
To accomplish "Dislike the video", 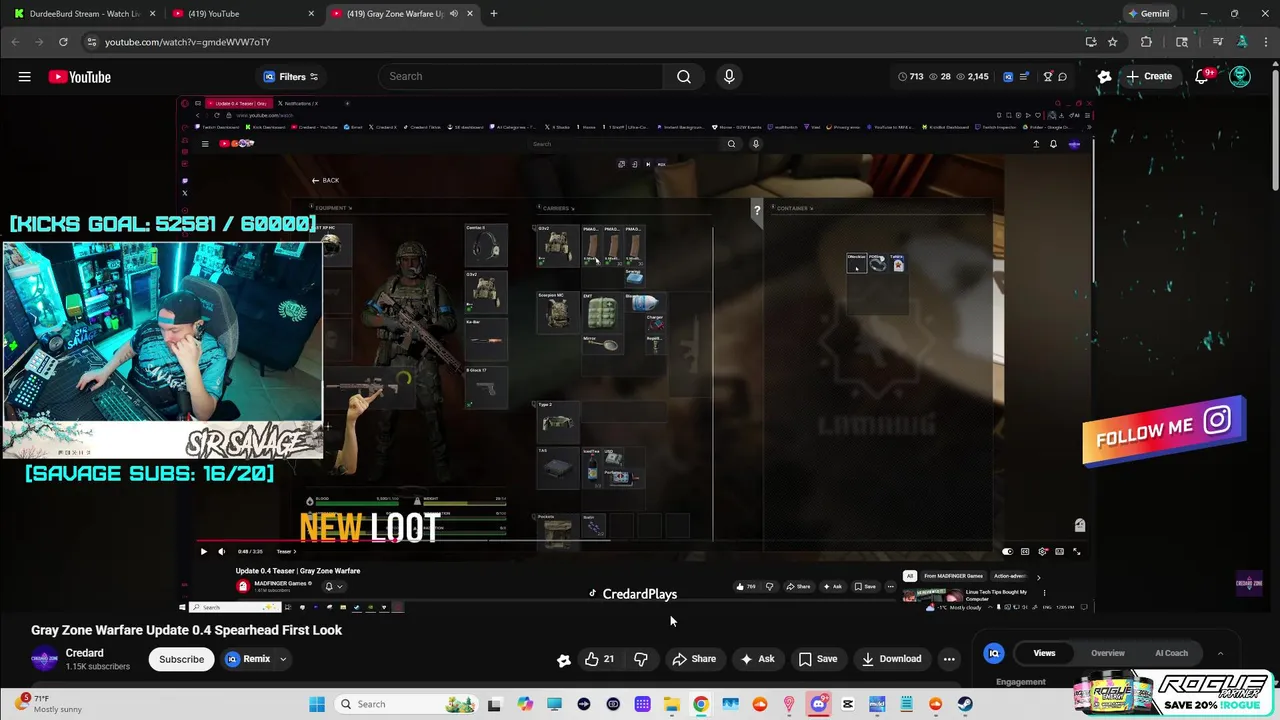I will tap(641, 659).
